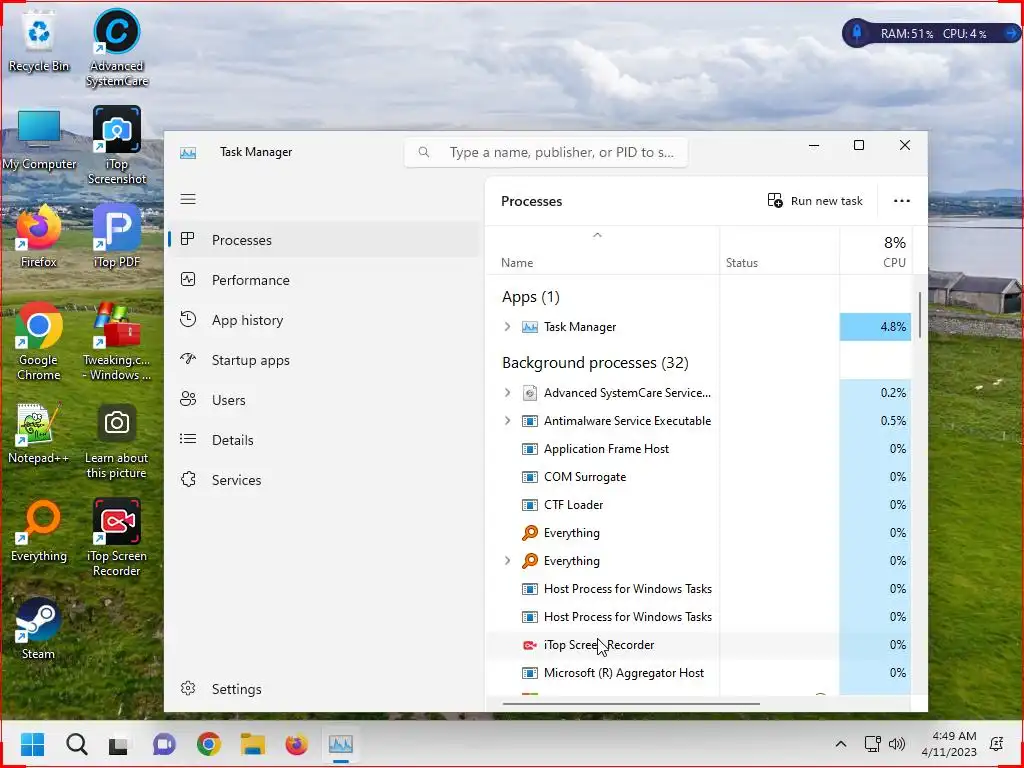Image resolution: width=1024 pixels, height=768 pixels.
Task: Focus the Task Manager search box
Action: point(546,152)
